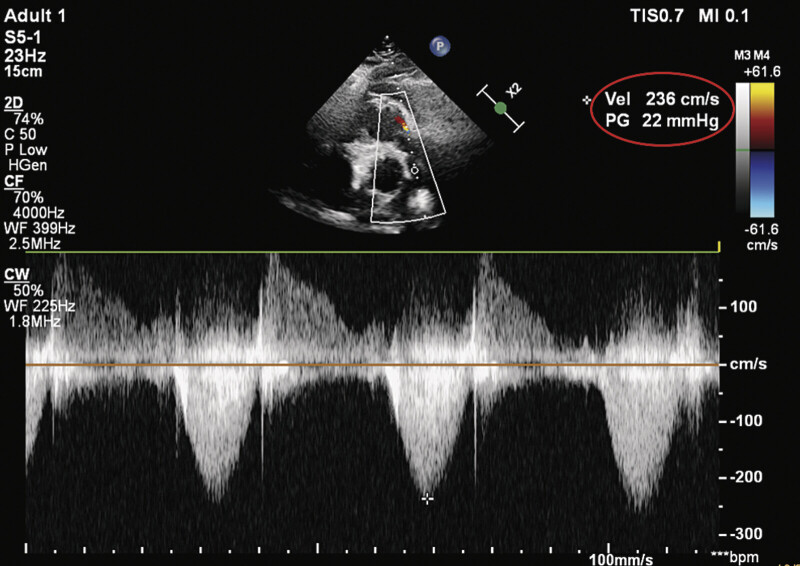This screenshot has height=566, width=800.
Task: Click the blue P probe orientation marker
Action: click(440, 46)
